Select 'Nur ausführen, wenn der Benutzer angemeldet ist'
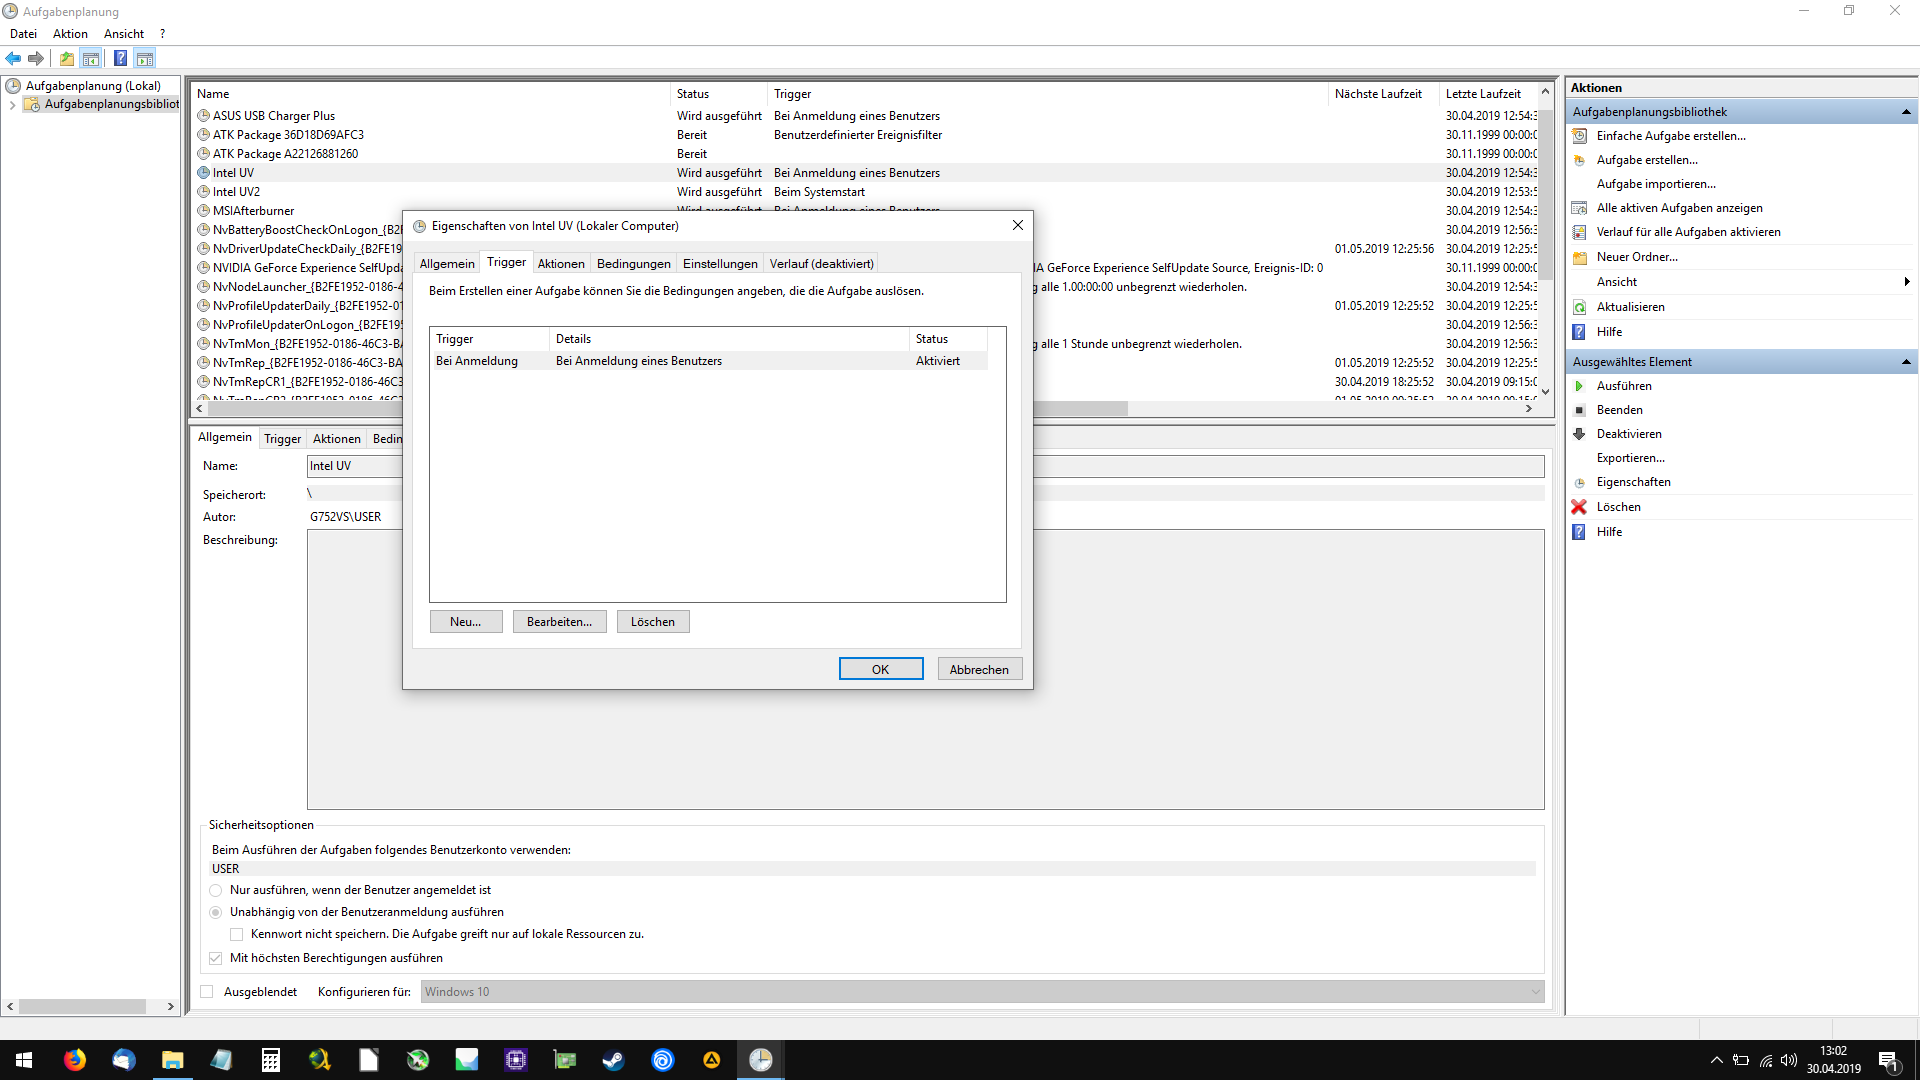The image size is (1920, 1080). pos(216,890)
